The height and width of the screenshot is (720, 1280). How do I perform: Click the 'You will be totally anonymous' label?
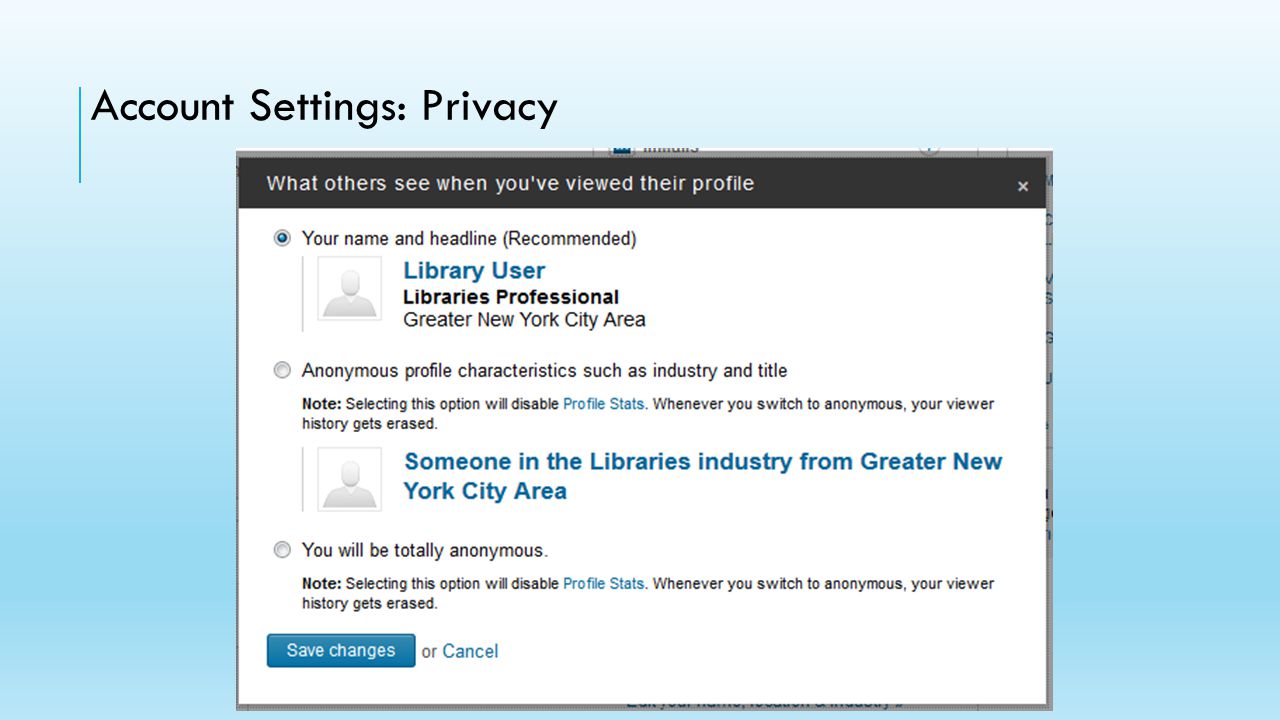[x=425, y=551]
